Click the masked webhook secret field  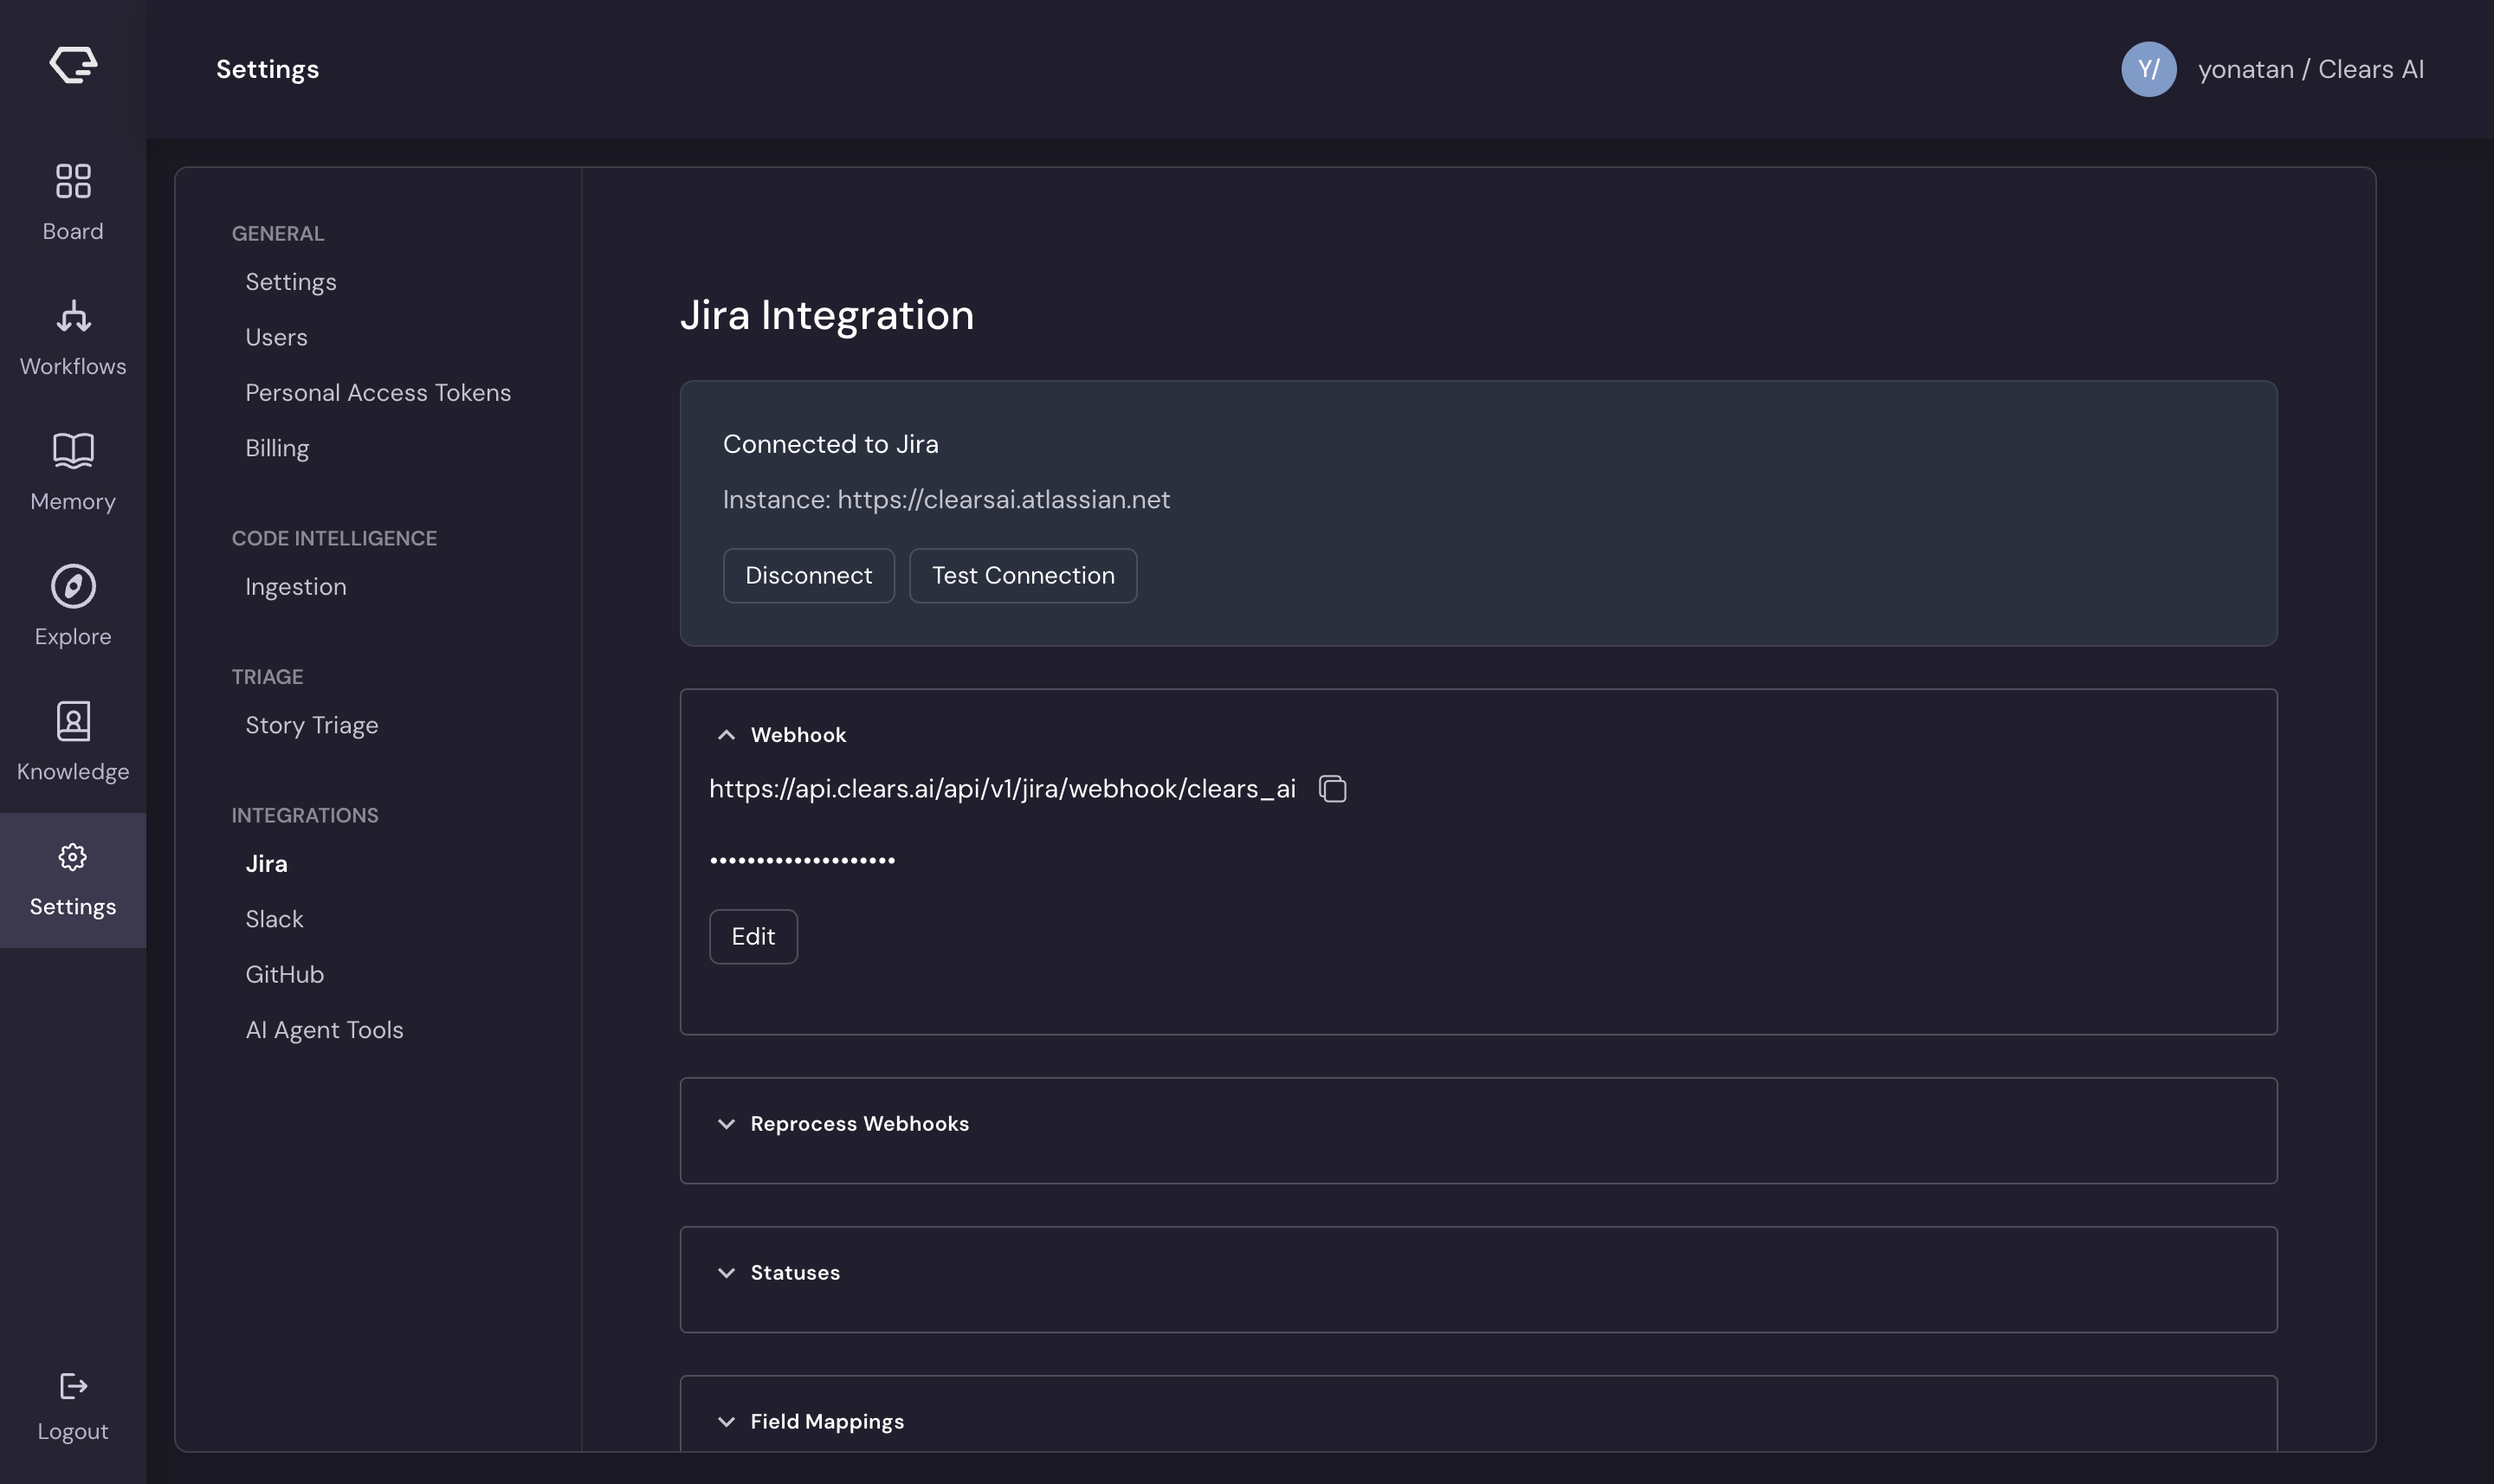[802, 860]
